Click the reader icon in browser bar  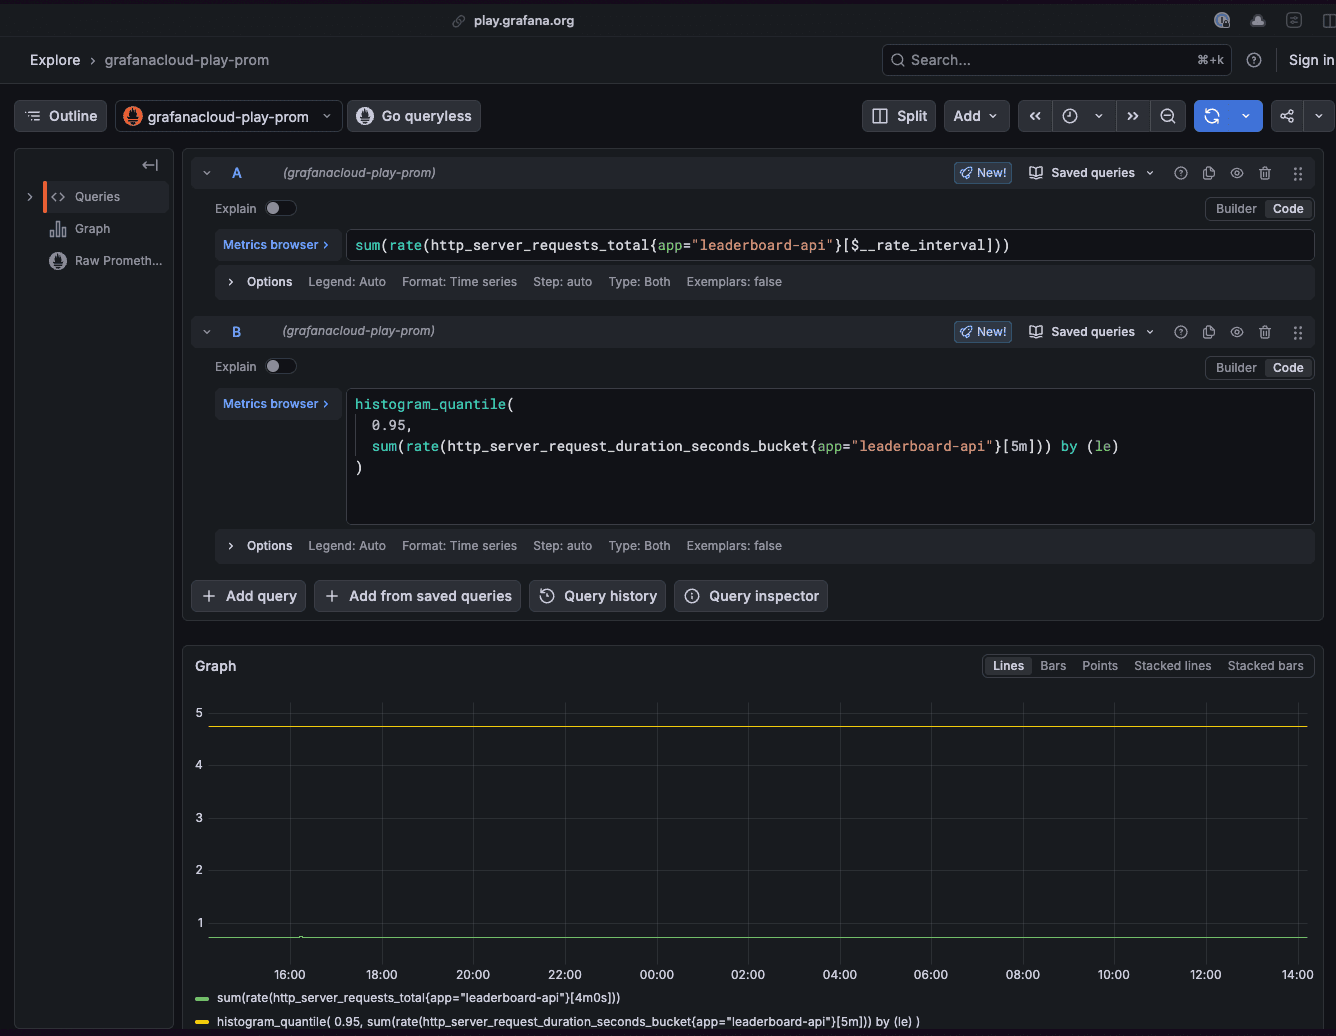1294,20
